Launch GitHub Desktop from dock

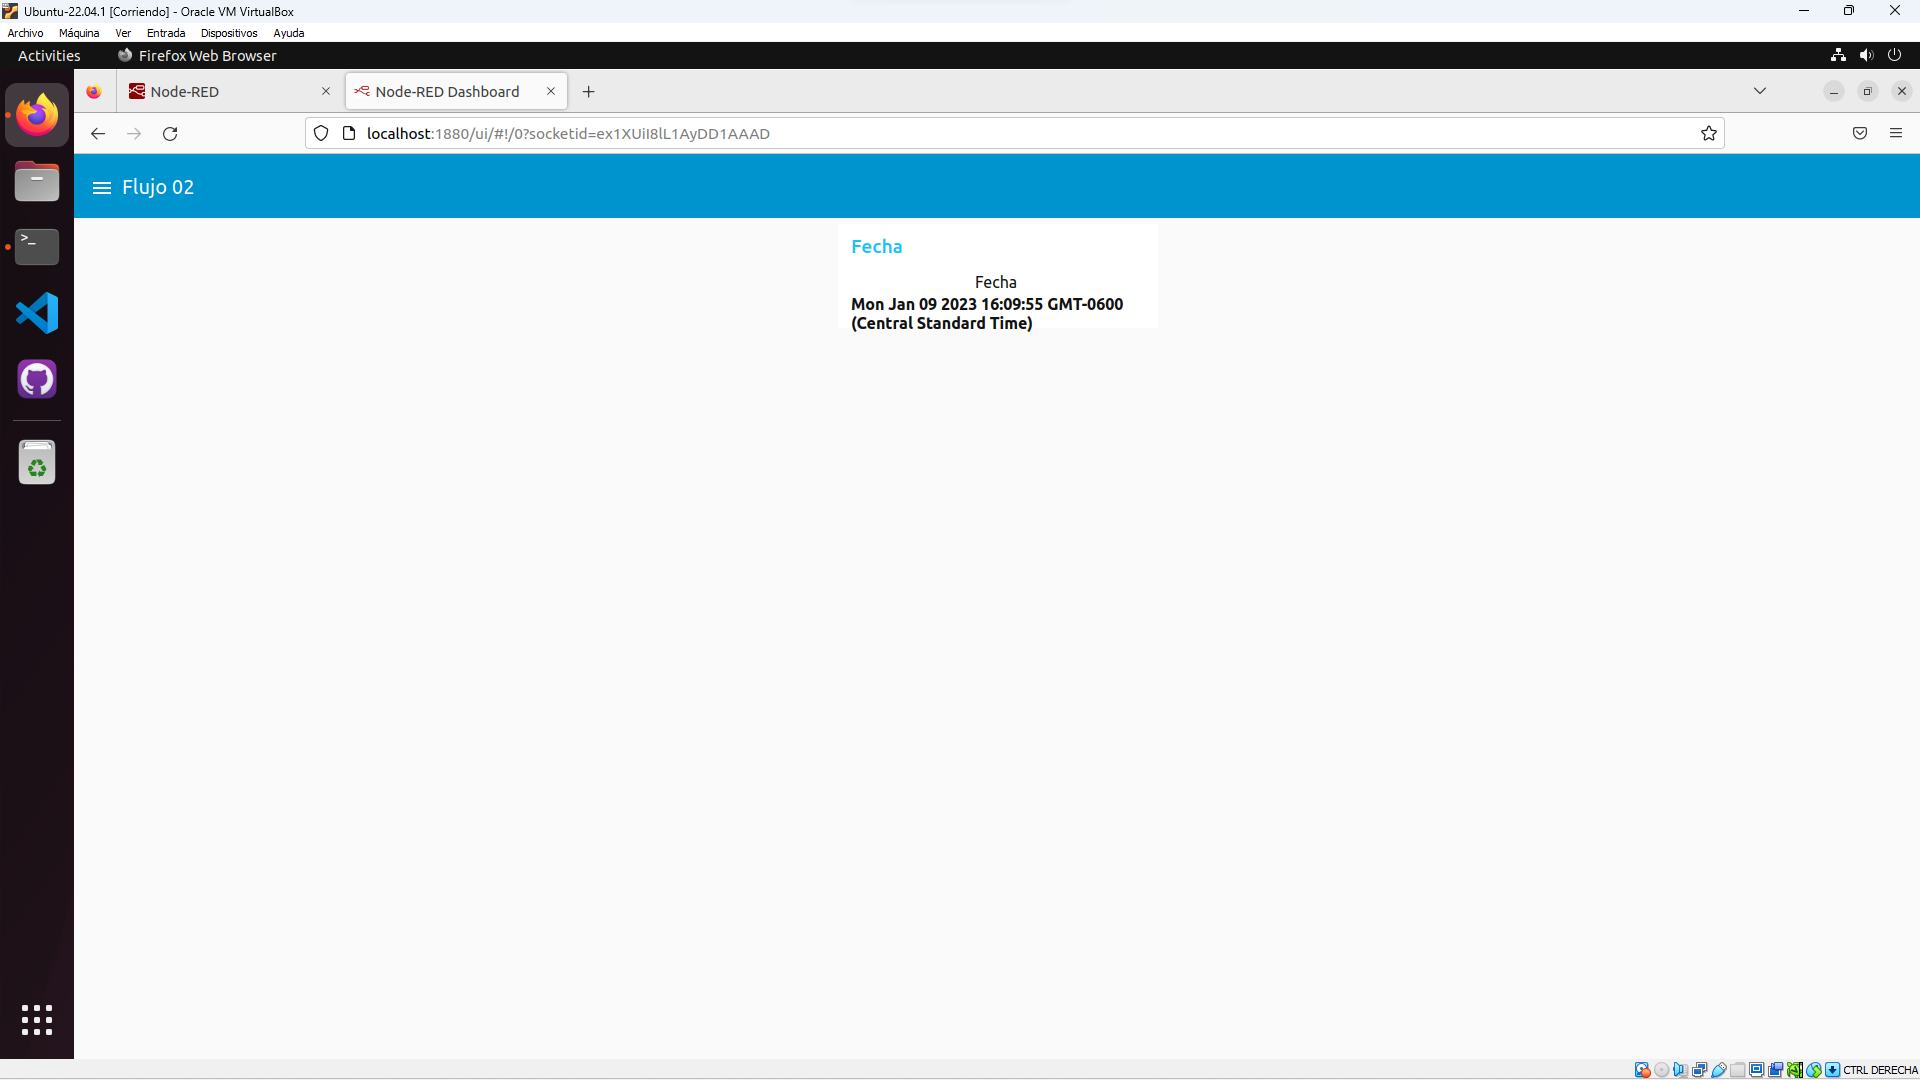pyautogui.click(x=37, y=380)
